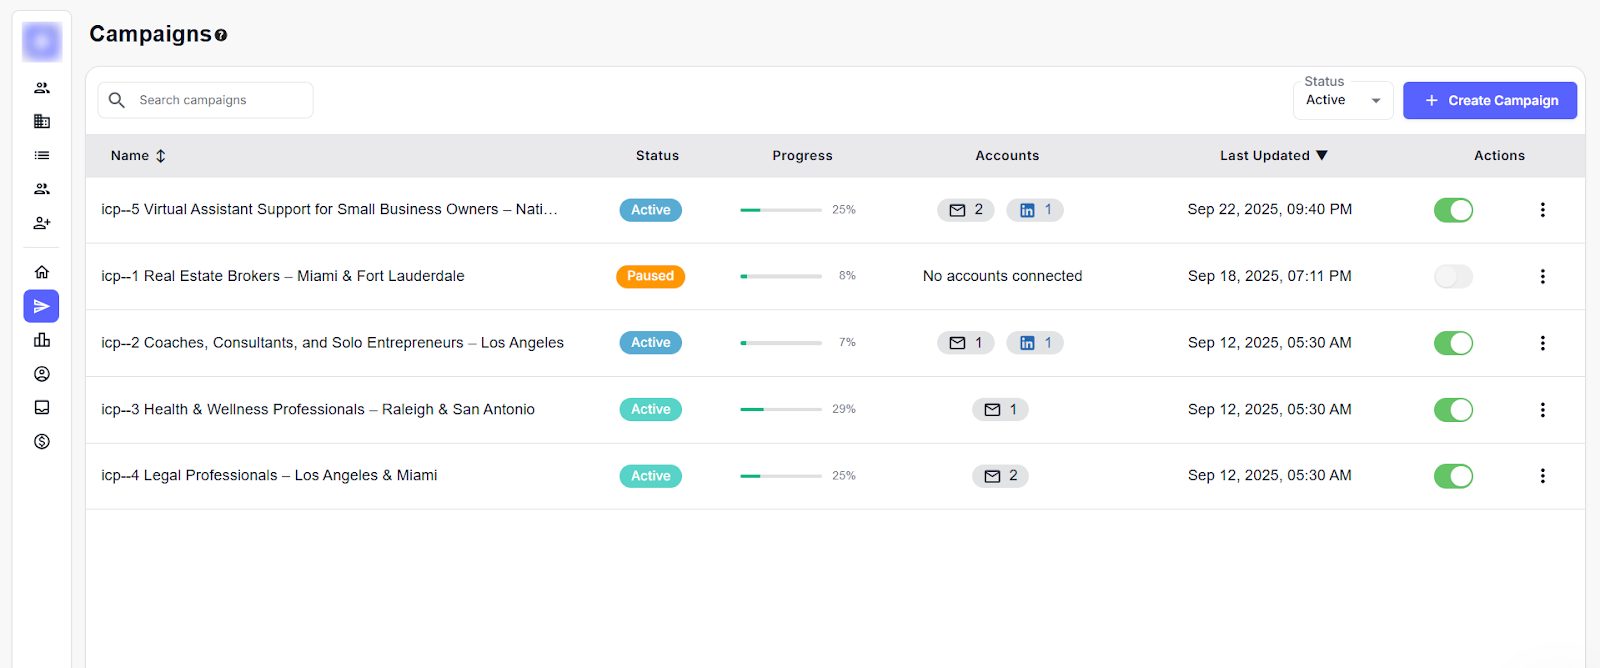Open the list icon in sidebar
Screen dimensions: 1600x668
(42, 155)
